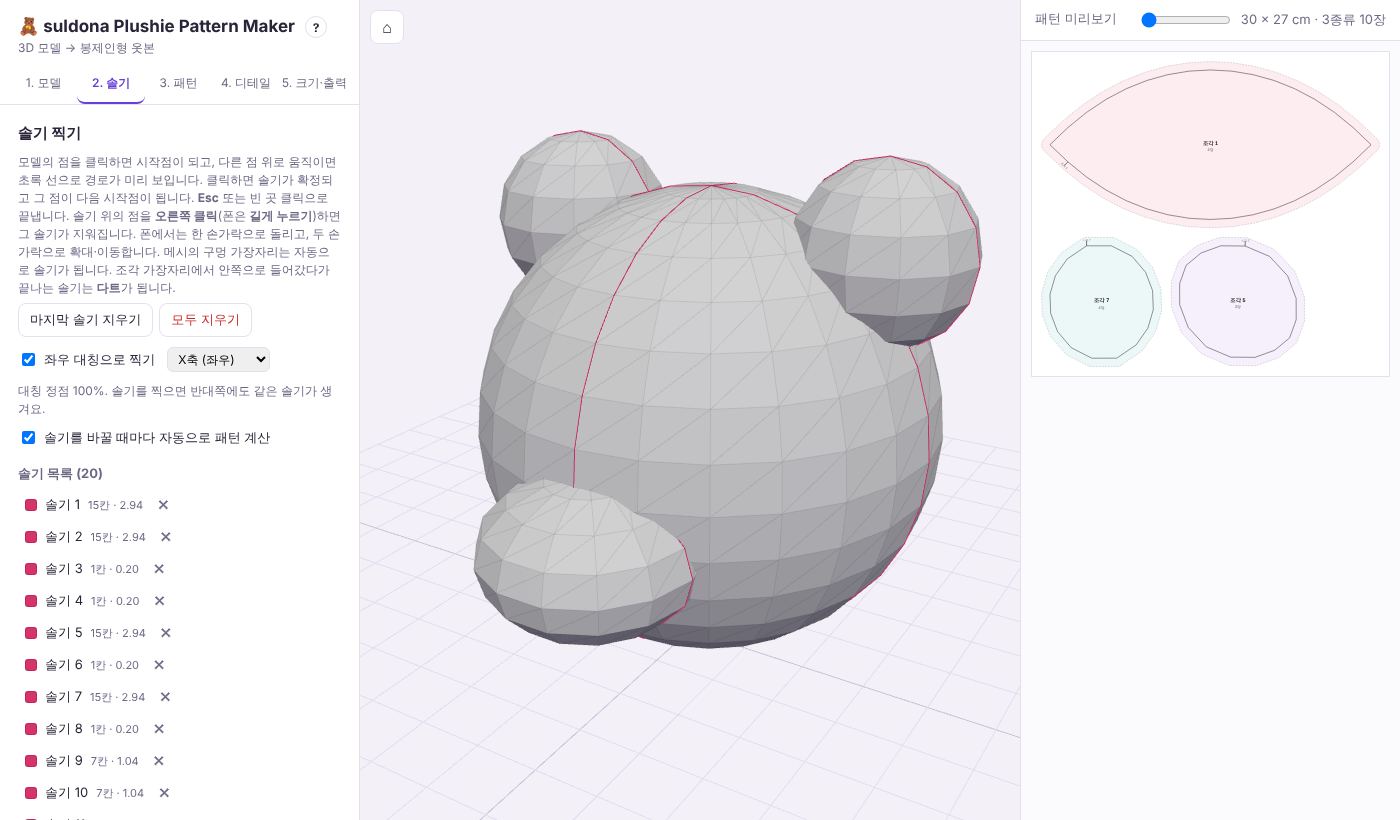
Task: Remove 솔기 3 using its X icon
Action: 159,569
